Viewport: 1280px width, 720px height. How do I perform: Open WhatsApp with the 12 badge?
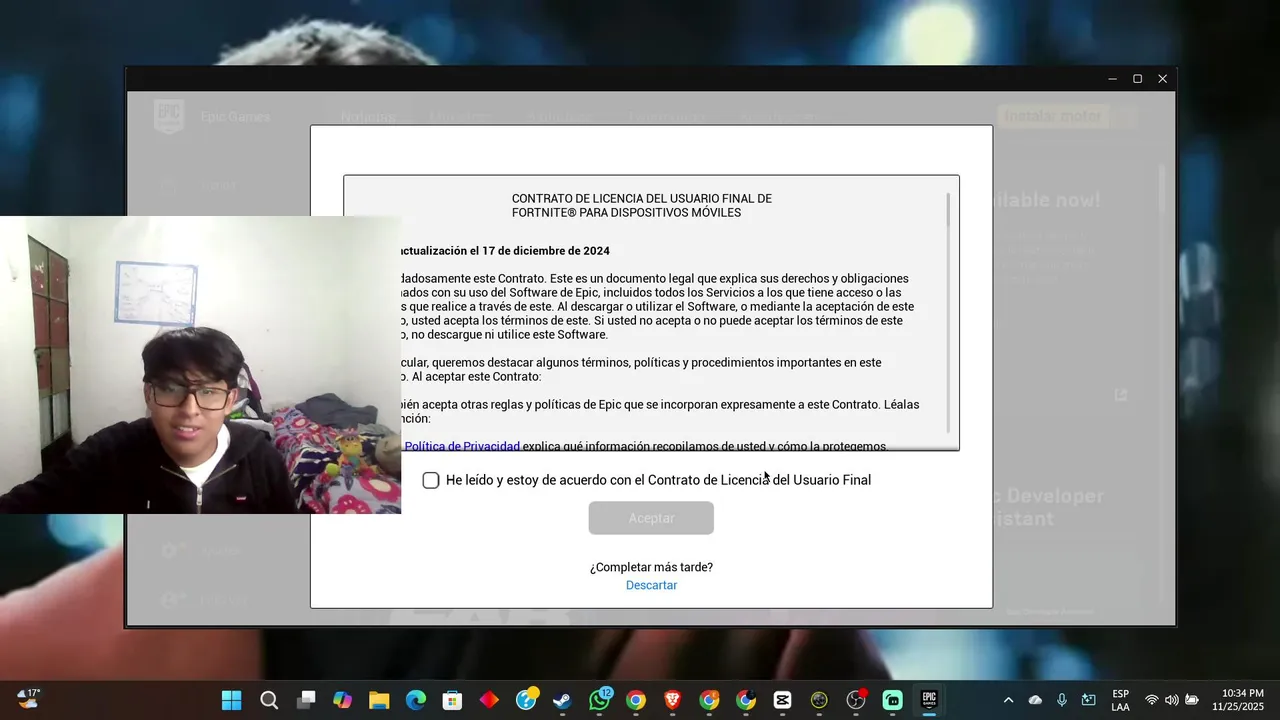tap(599, 700)
